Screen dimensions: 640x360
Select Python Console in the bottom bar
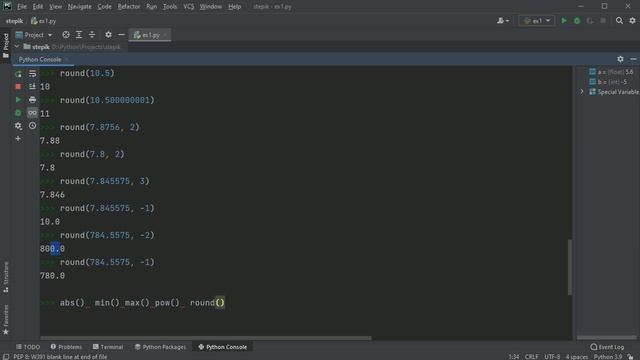222,347
